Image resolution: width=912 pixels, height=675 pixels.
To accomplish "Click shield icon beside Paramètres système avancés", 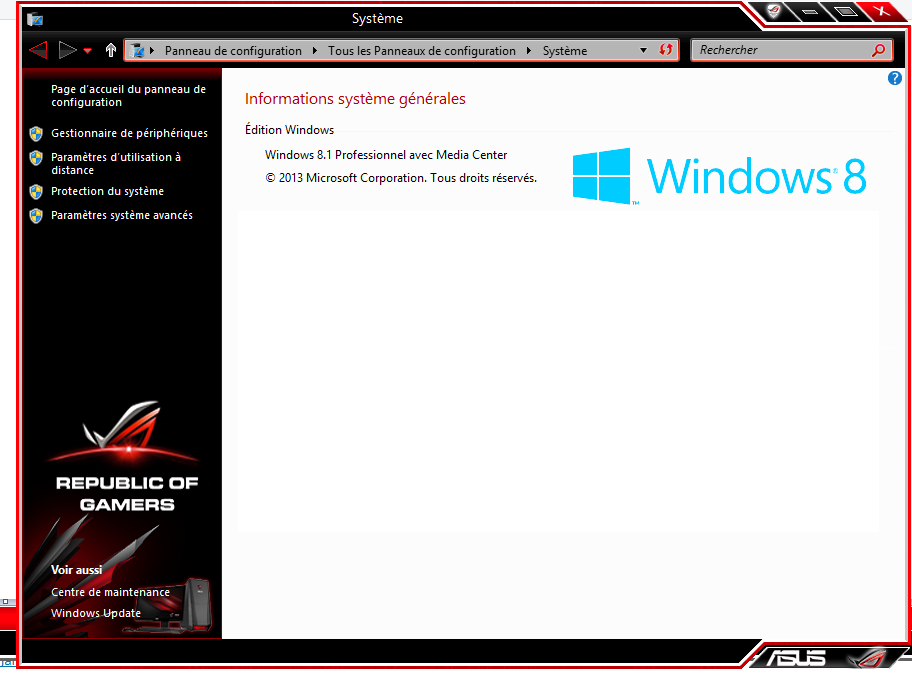I will coord(36,216).
